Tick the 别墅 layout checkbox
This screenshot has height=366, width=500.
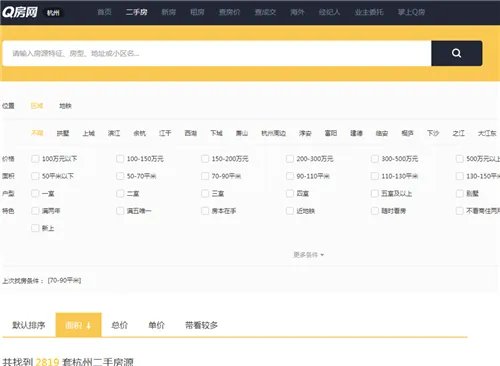coord(460,193)
